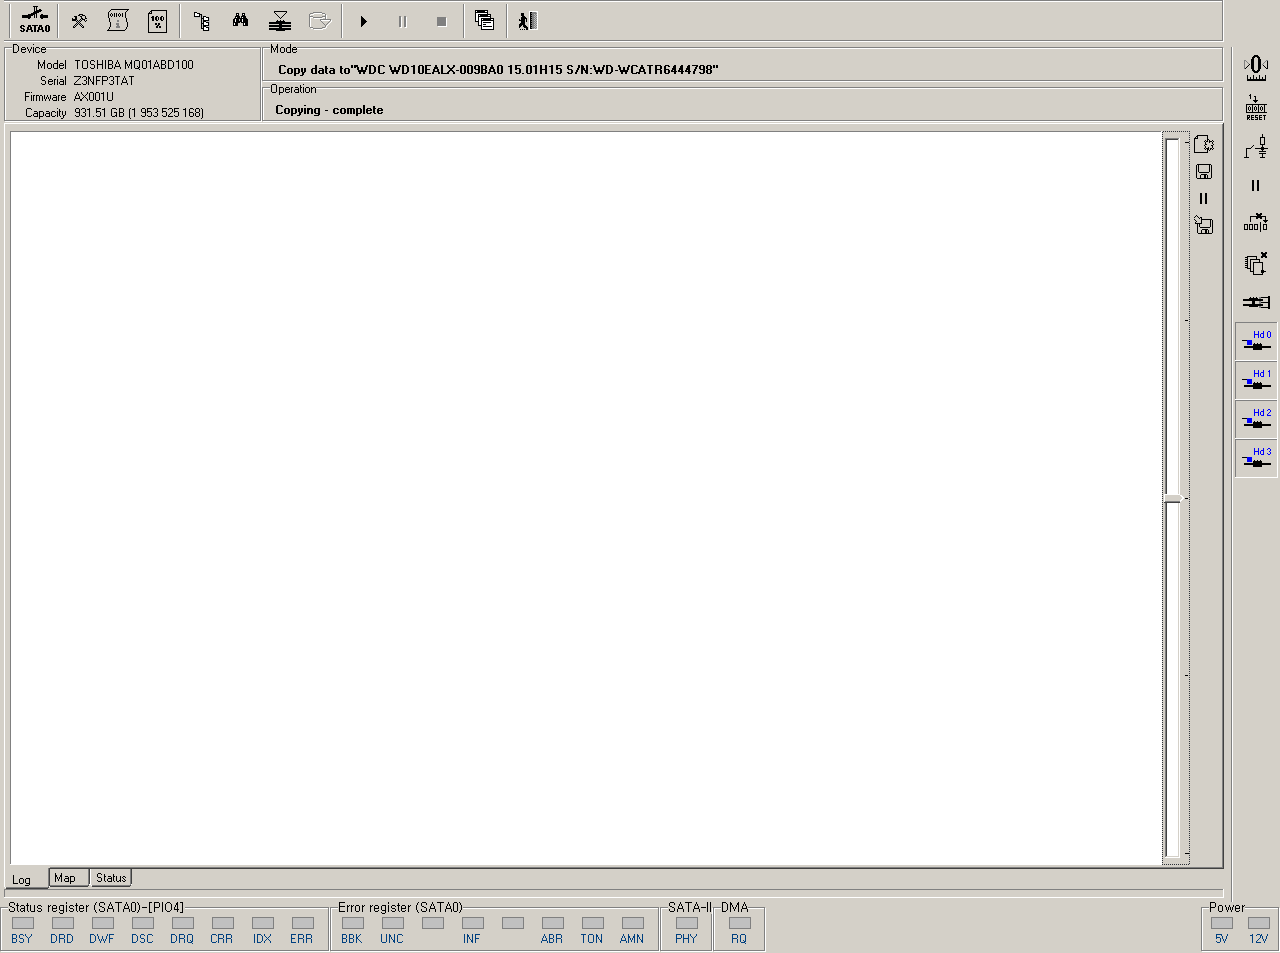Click the greyed-out folder icon in toolbar
This screenshot has width=1280, height=953.
coord(319,21)
